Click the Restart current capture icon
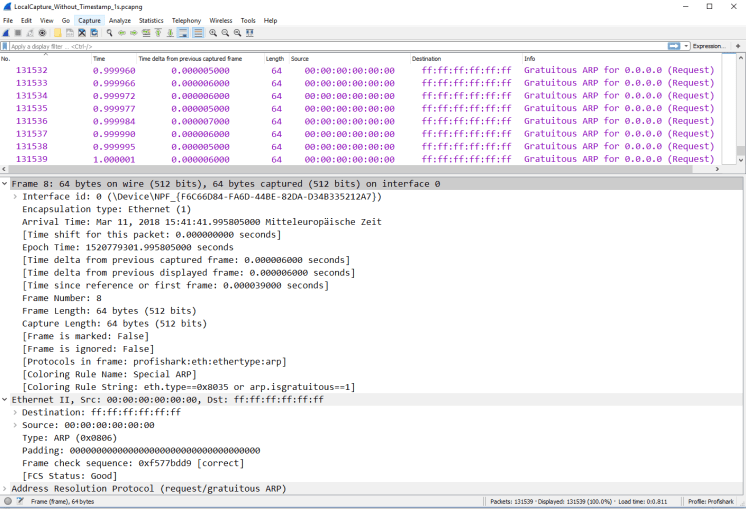746x509 pixels. [30, 33]
